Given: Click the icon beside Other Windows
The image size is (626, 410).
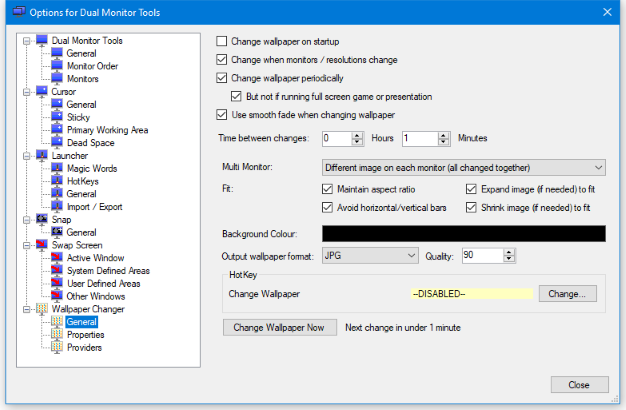Looking at the screenshot, I should pos(57,296).
